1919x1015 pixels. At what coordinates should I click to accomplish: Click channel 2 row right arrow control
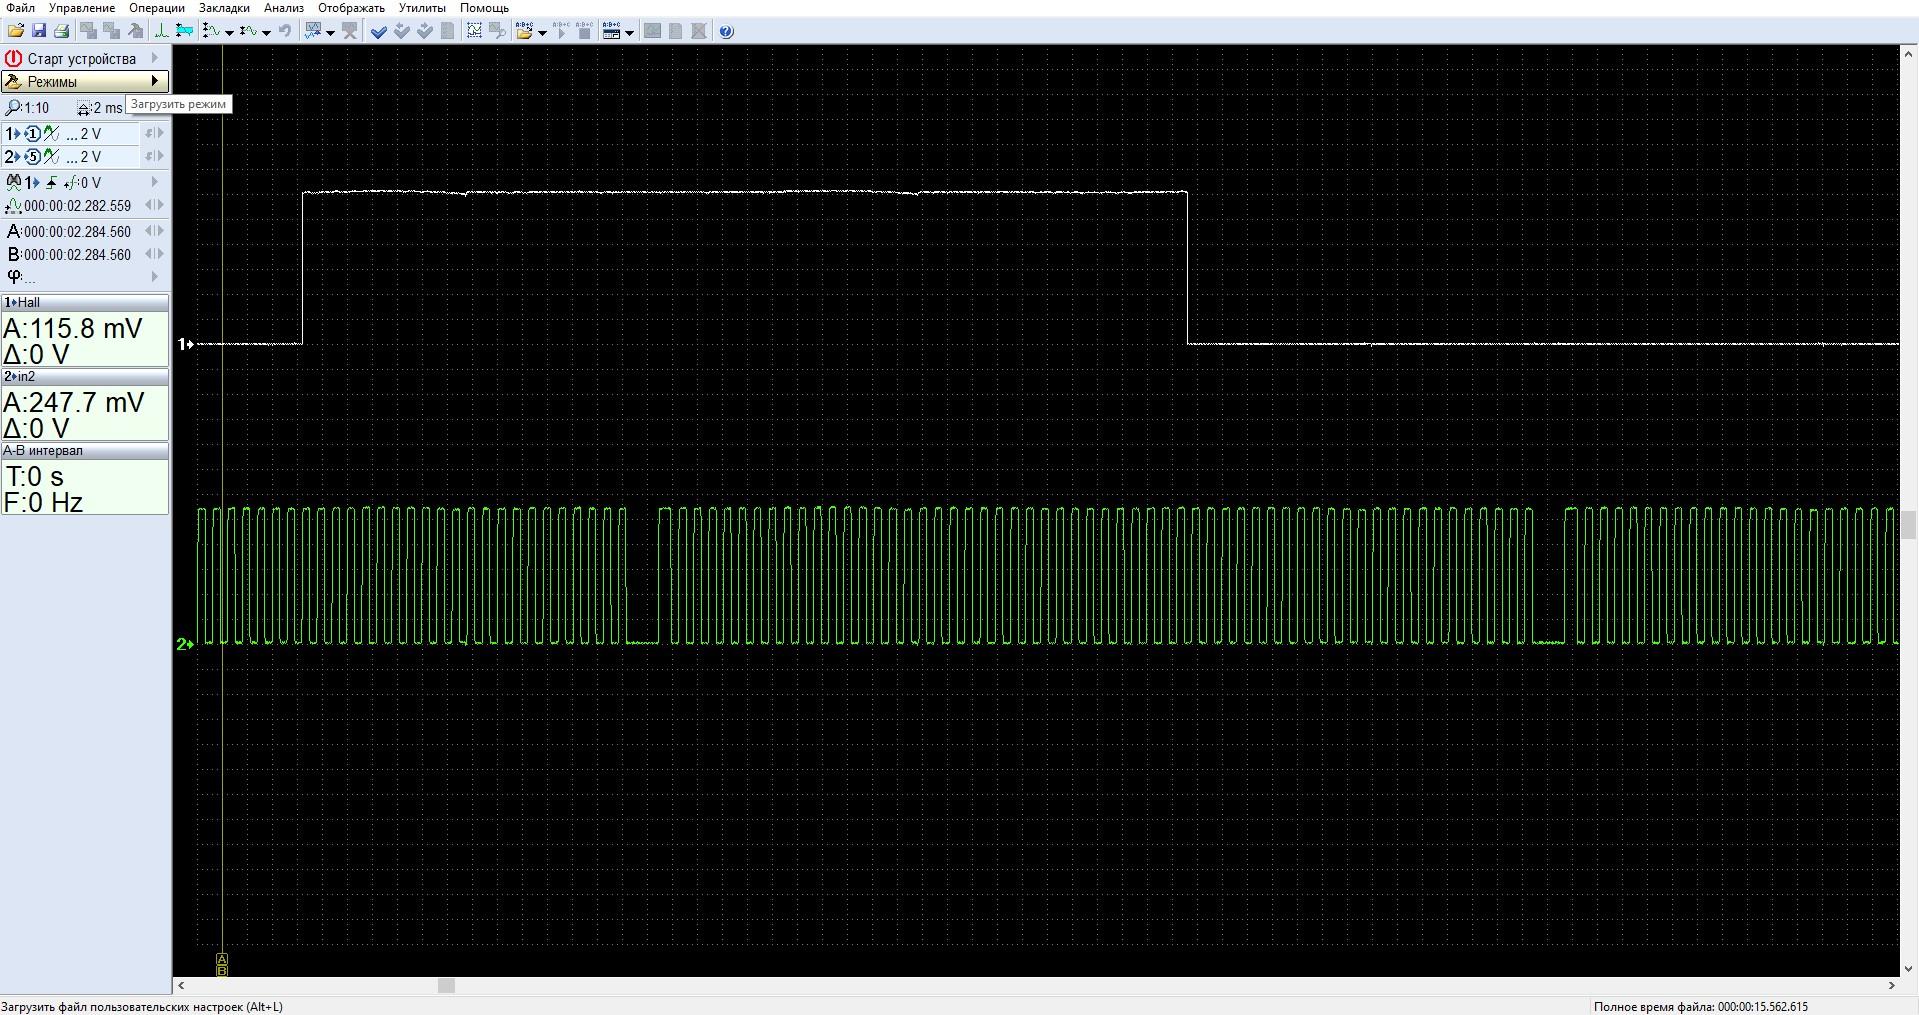(x=160, y=156)
